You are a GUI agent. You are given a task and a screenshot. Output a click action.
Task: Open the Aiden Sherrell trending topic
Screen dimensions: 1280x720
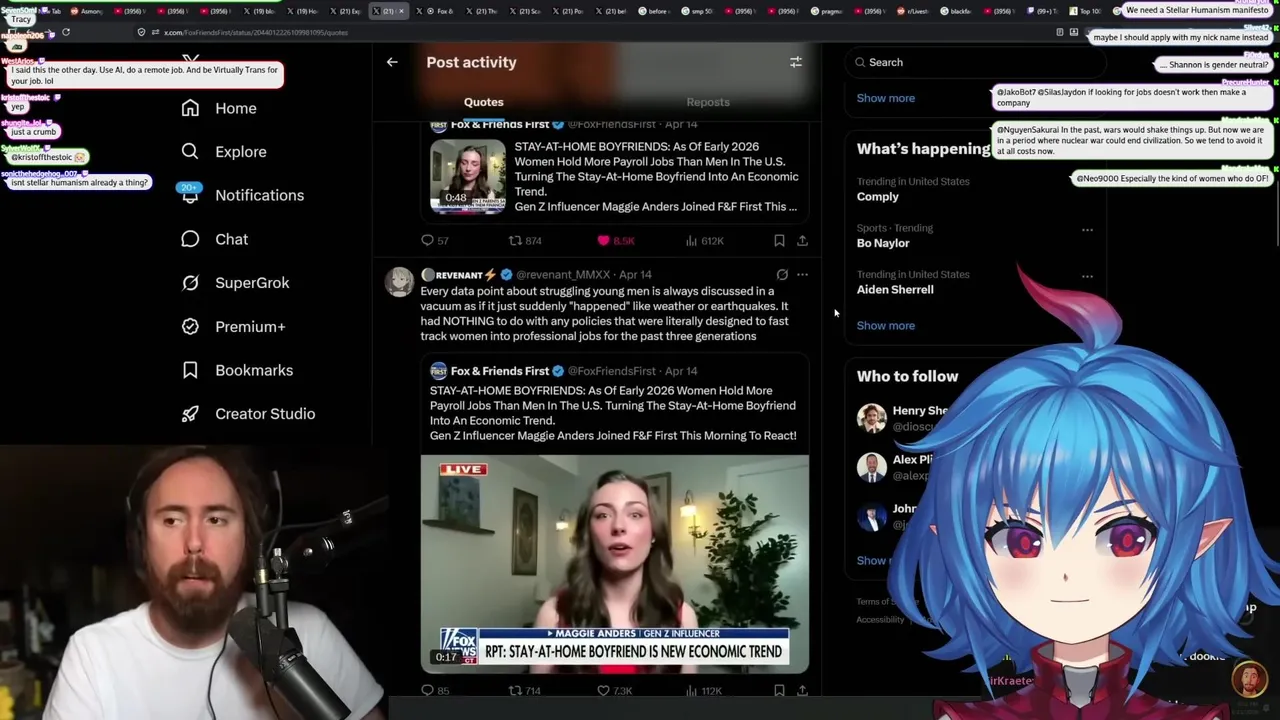click(895, 289)
